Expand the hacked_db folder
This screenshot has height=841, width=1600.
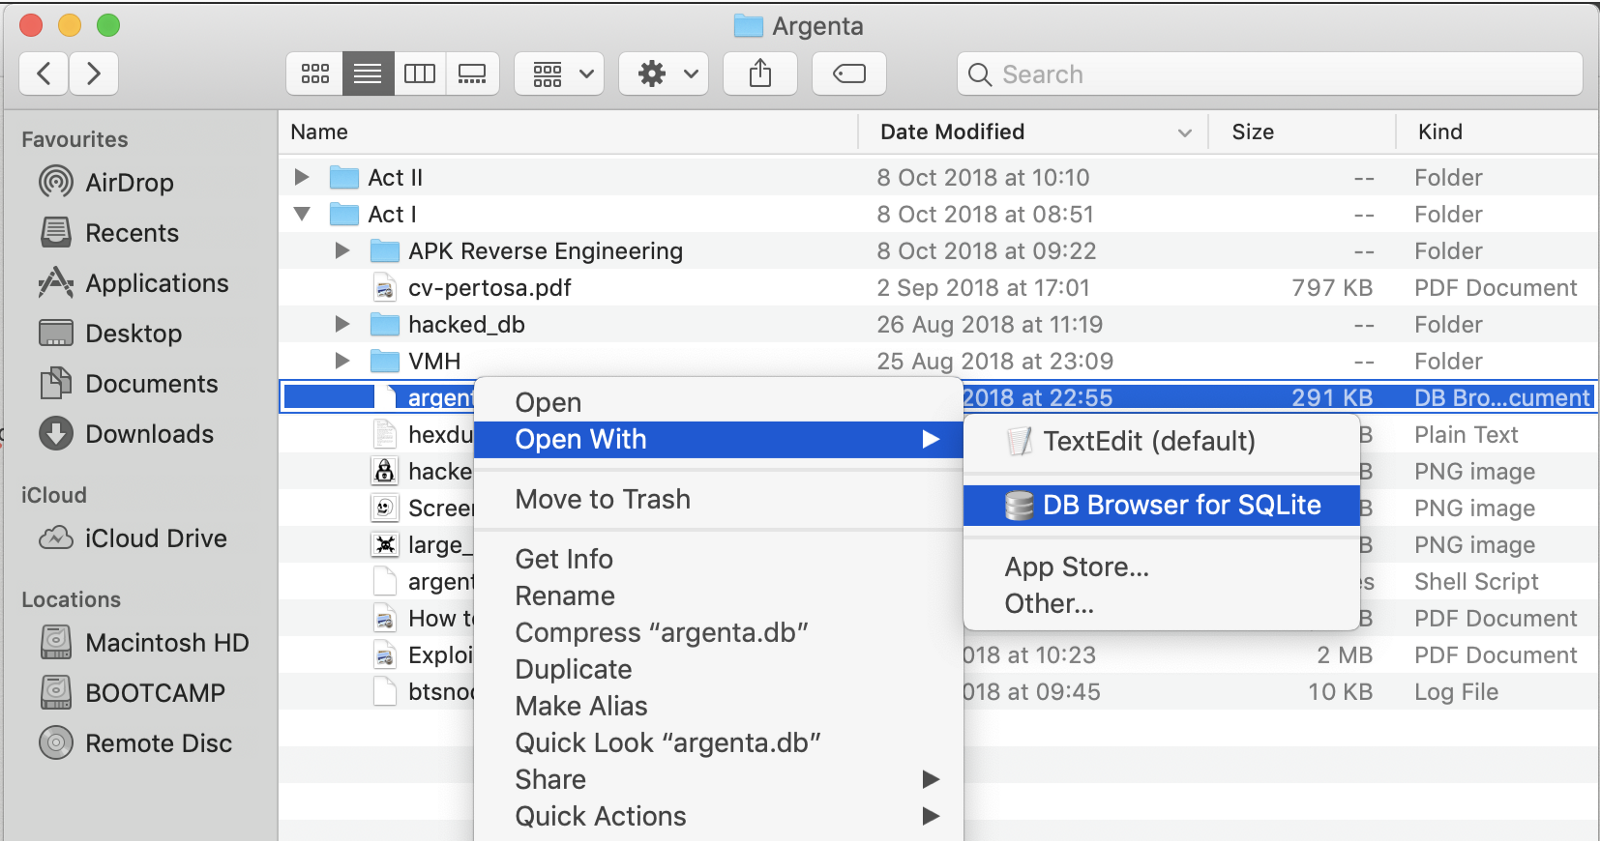coord(342,324)
